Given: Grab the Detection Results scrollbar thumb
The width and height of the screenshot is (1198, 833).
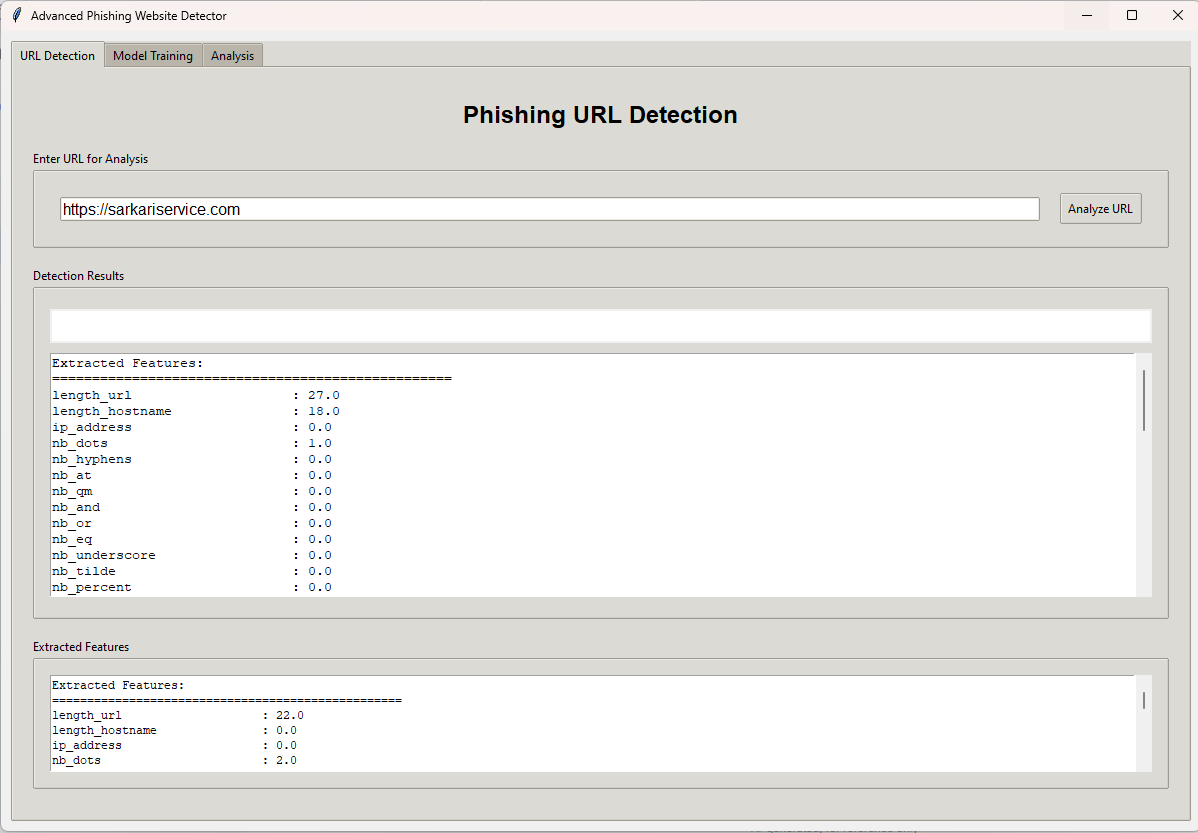Looking at the screenshot, I should [x=1144, y=400].
